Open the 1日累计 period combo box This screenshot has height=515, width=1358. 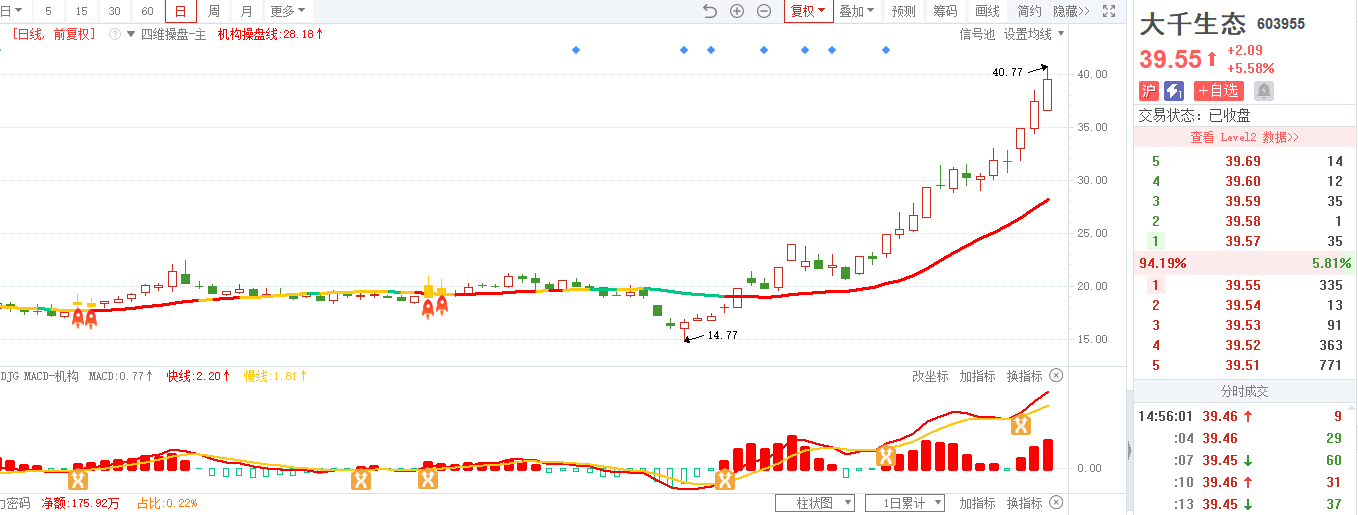coord(905,503)
